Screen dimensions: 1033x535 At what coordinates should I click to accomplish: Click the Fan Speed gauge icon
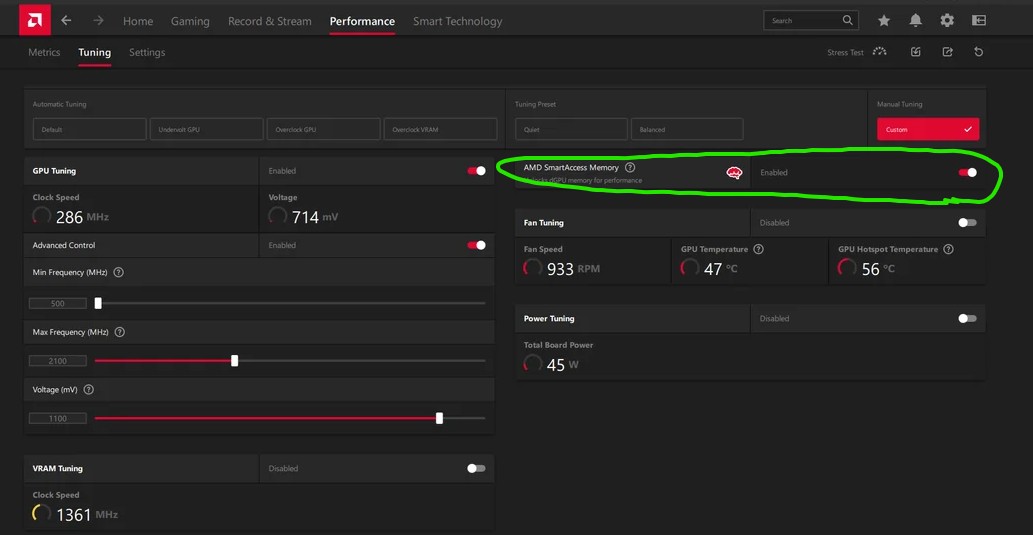coord(532,268)
